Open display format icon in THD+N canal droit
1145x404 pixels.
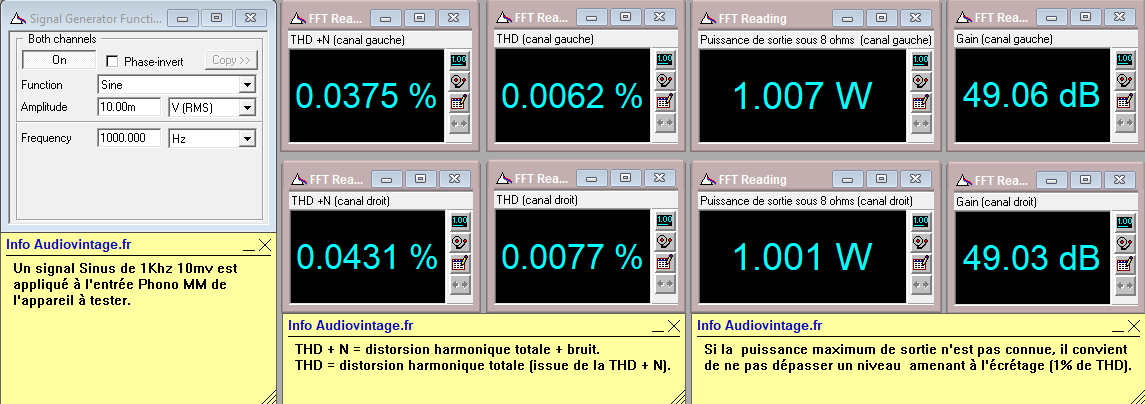point(459,221)
